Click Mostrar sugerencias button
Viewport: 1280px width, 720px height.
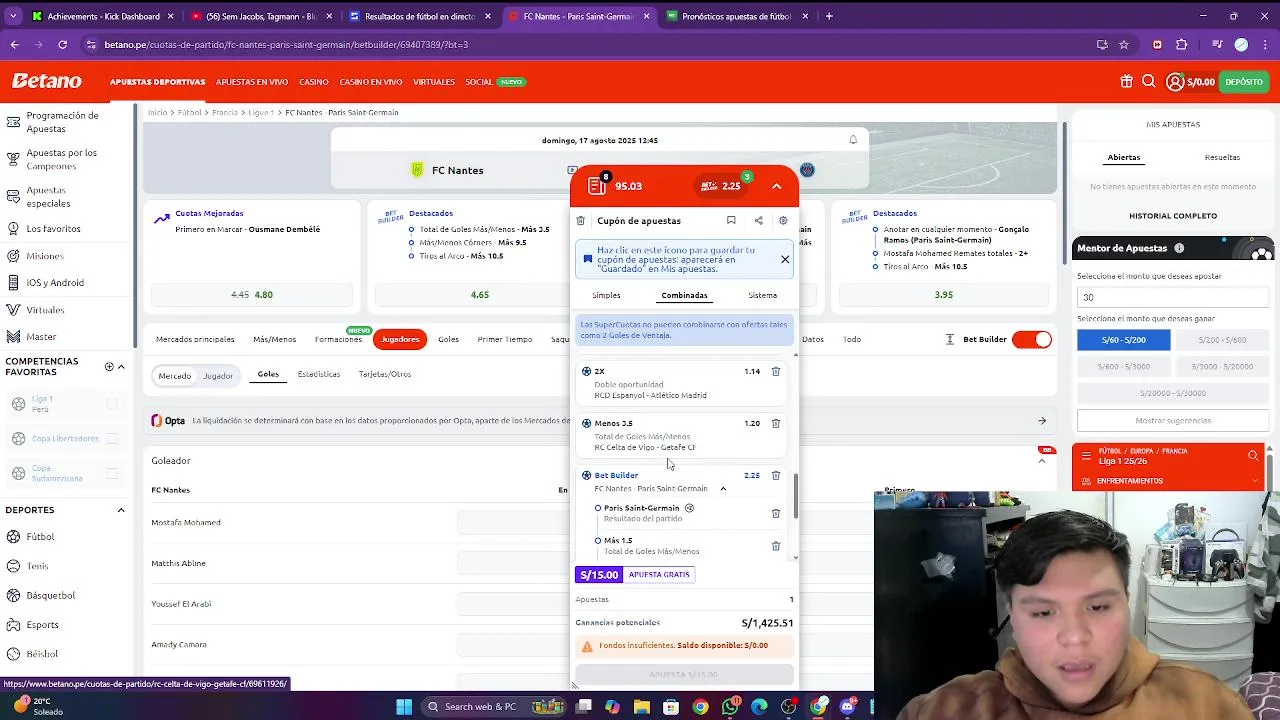tap(1173, 421)
